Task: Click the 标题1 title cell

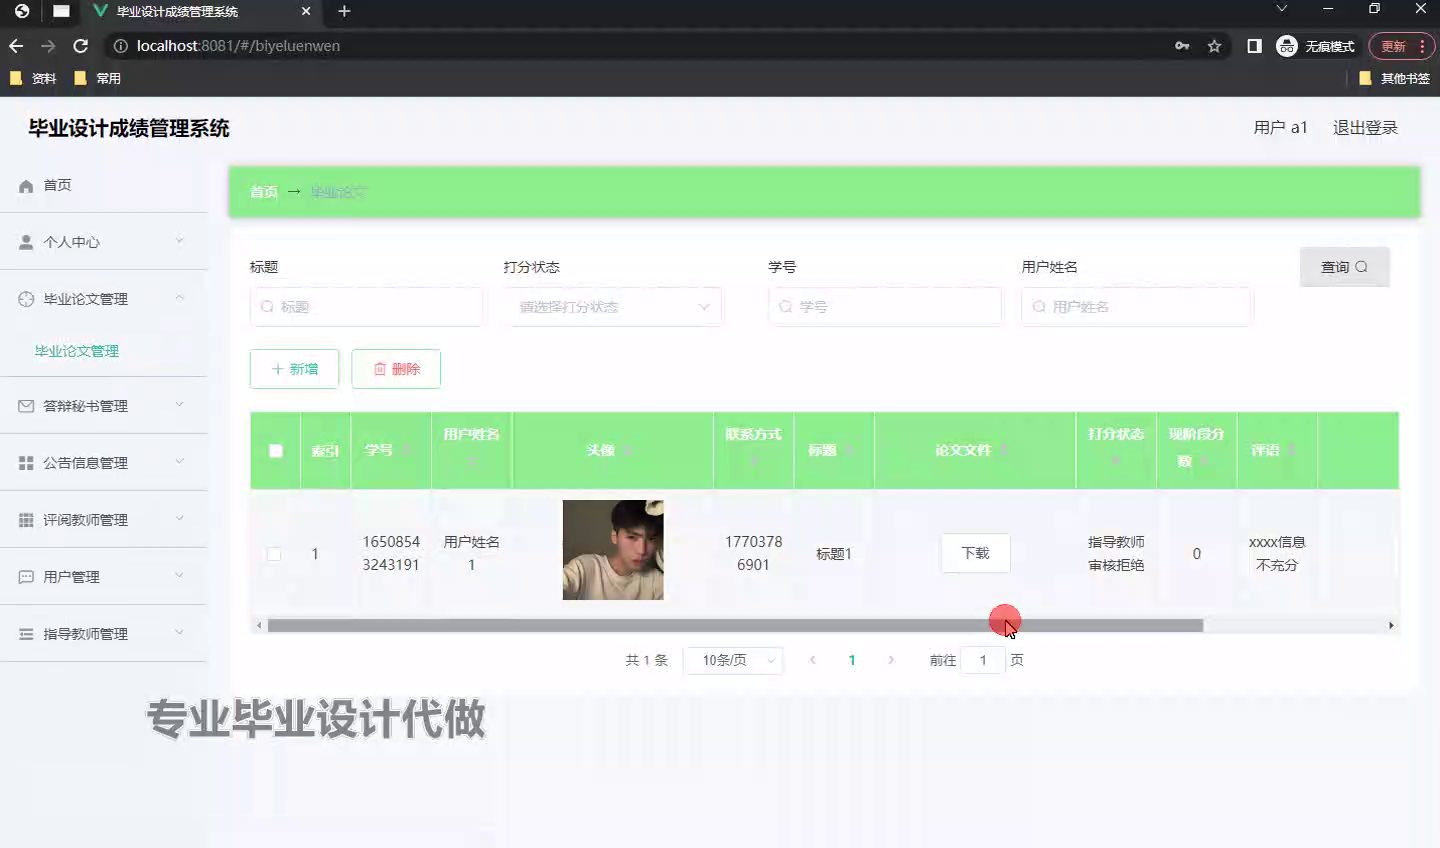Action: point(834,554)
